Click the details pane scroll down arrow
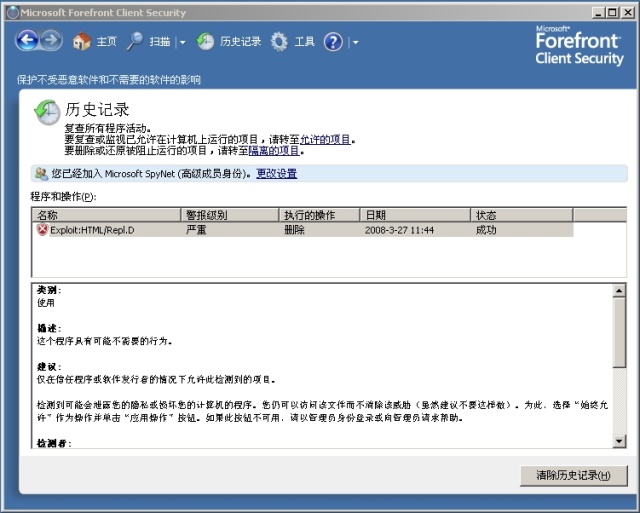This screenshot has width=640, height=513. point(619,440)
